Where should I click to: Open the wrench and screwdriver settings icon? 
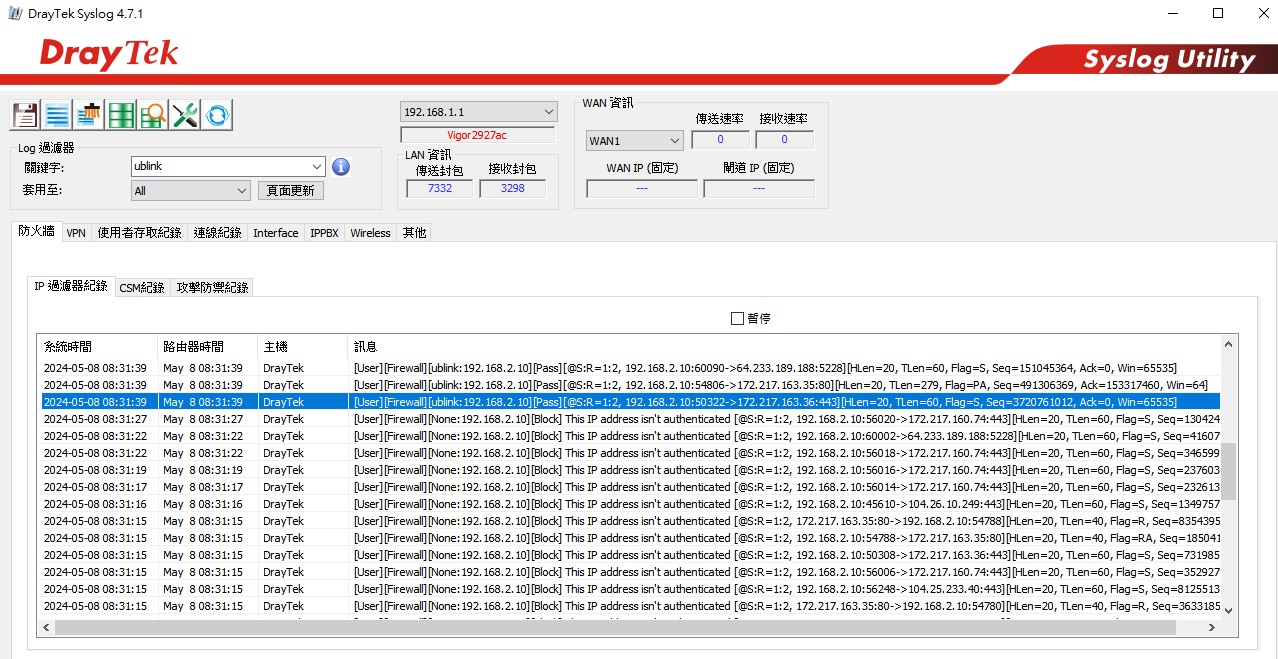click(x=185, y=115)
